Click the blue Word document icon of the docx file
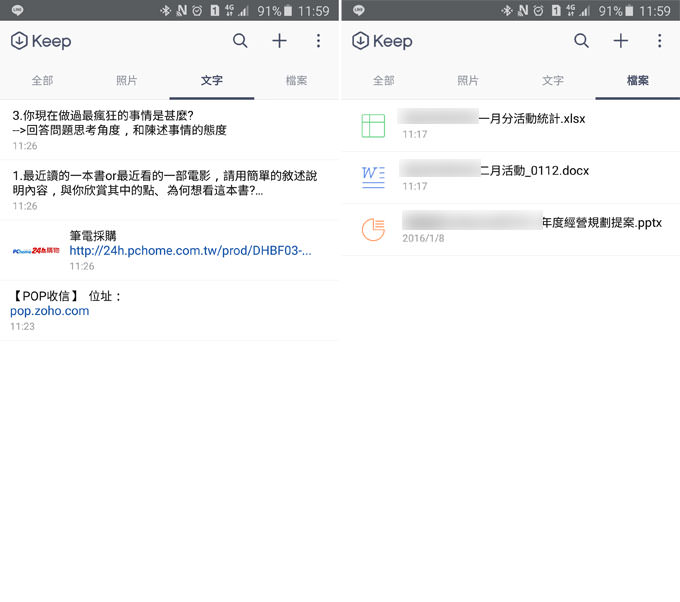Screen dimensions: 680x602 (x=373, y=177)
